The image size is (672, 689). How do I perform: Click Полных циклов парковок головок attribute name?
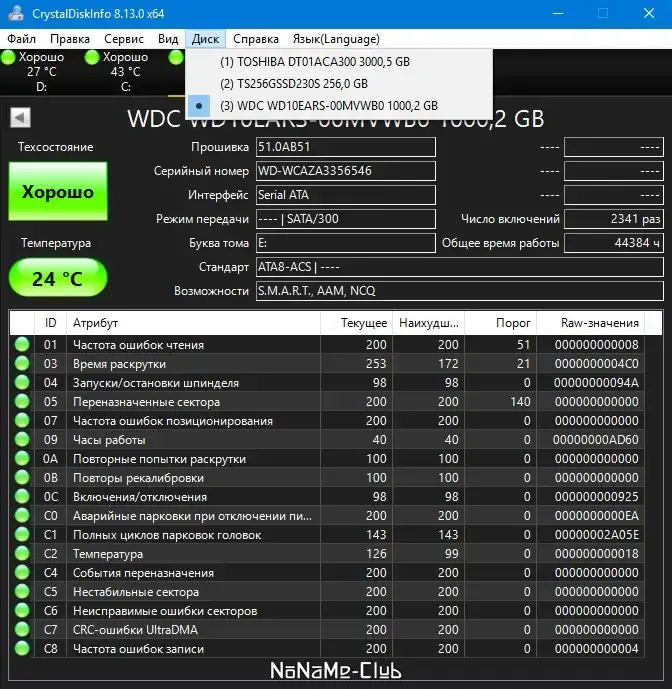point(167,535)
